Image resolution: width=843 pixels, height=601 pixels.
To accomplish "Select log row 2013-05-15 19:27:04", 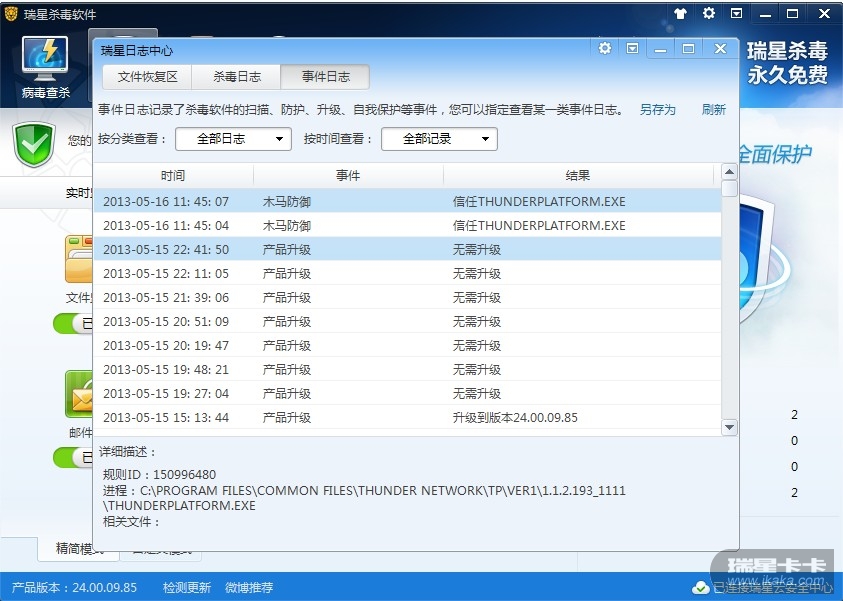I will tap(408, 393).
